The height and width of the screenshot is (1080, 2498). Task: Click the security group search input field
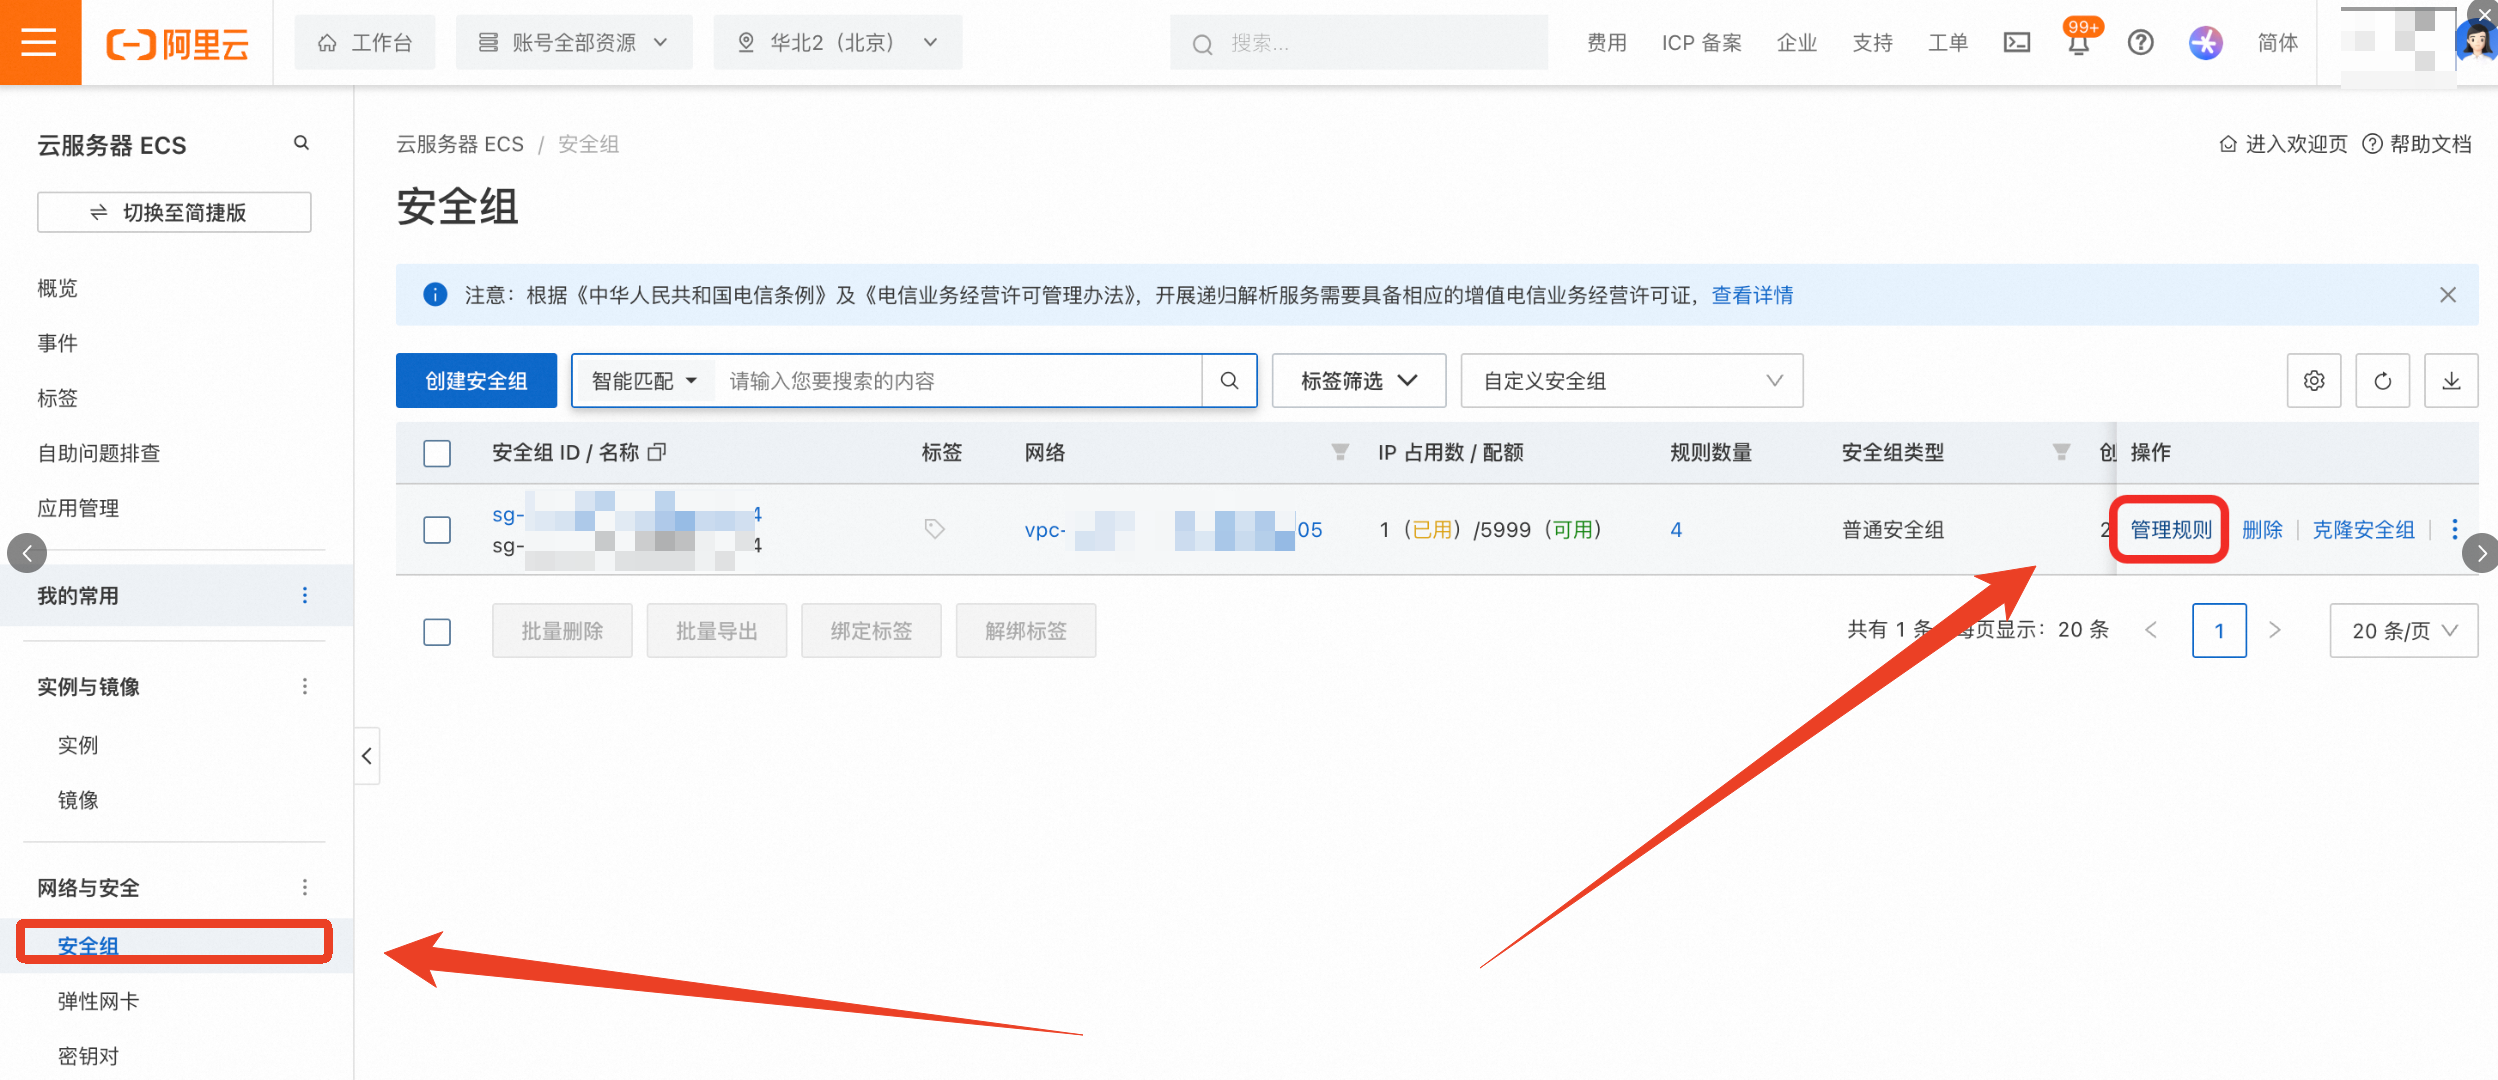(960, 381)
